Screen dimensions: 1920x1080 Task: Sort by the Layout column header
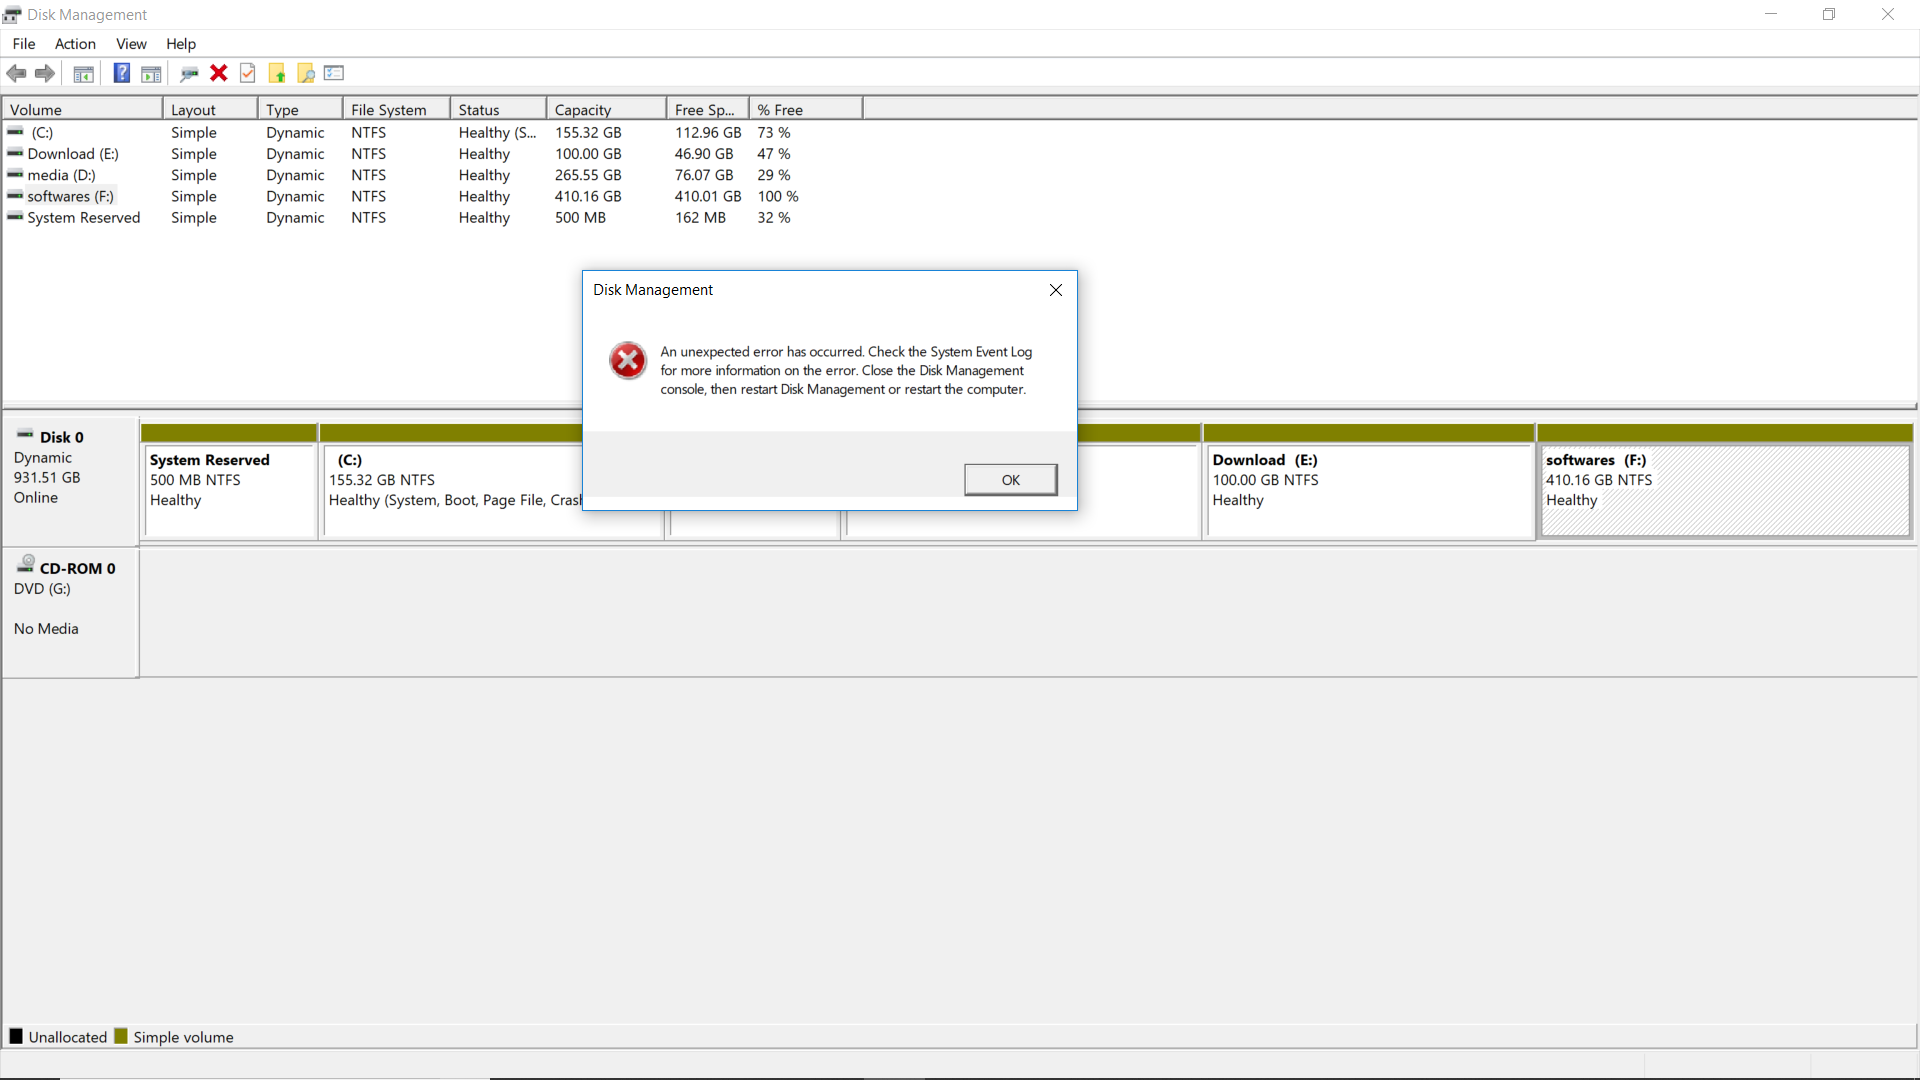coord(210,109)
